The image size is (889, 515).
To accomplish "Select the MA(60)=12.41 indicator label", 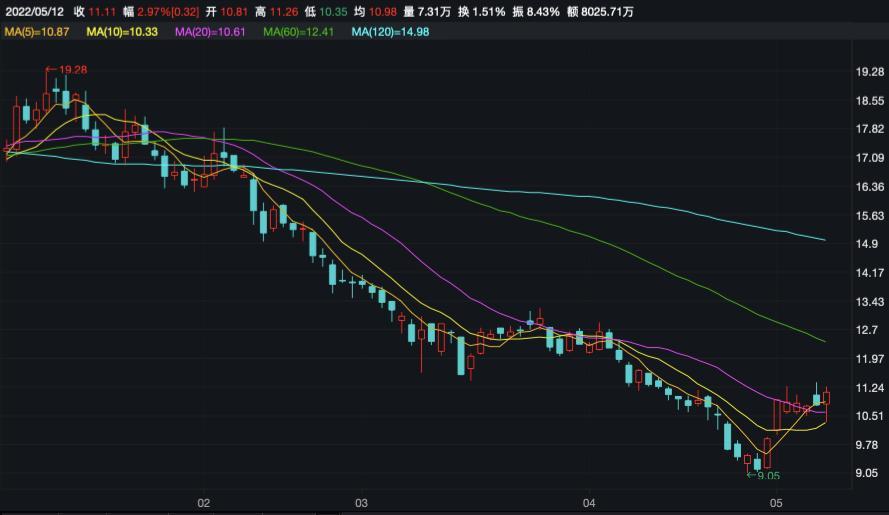I will point(300,33).
